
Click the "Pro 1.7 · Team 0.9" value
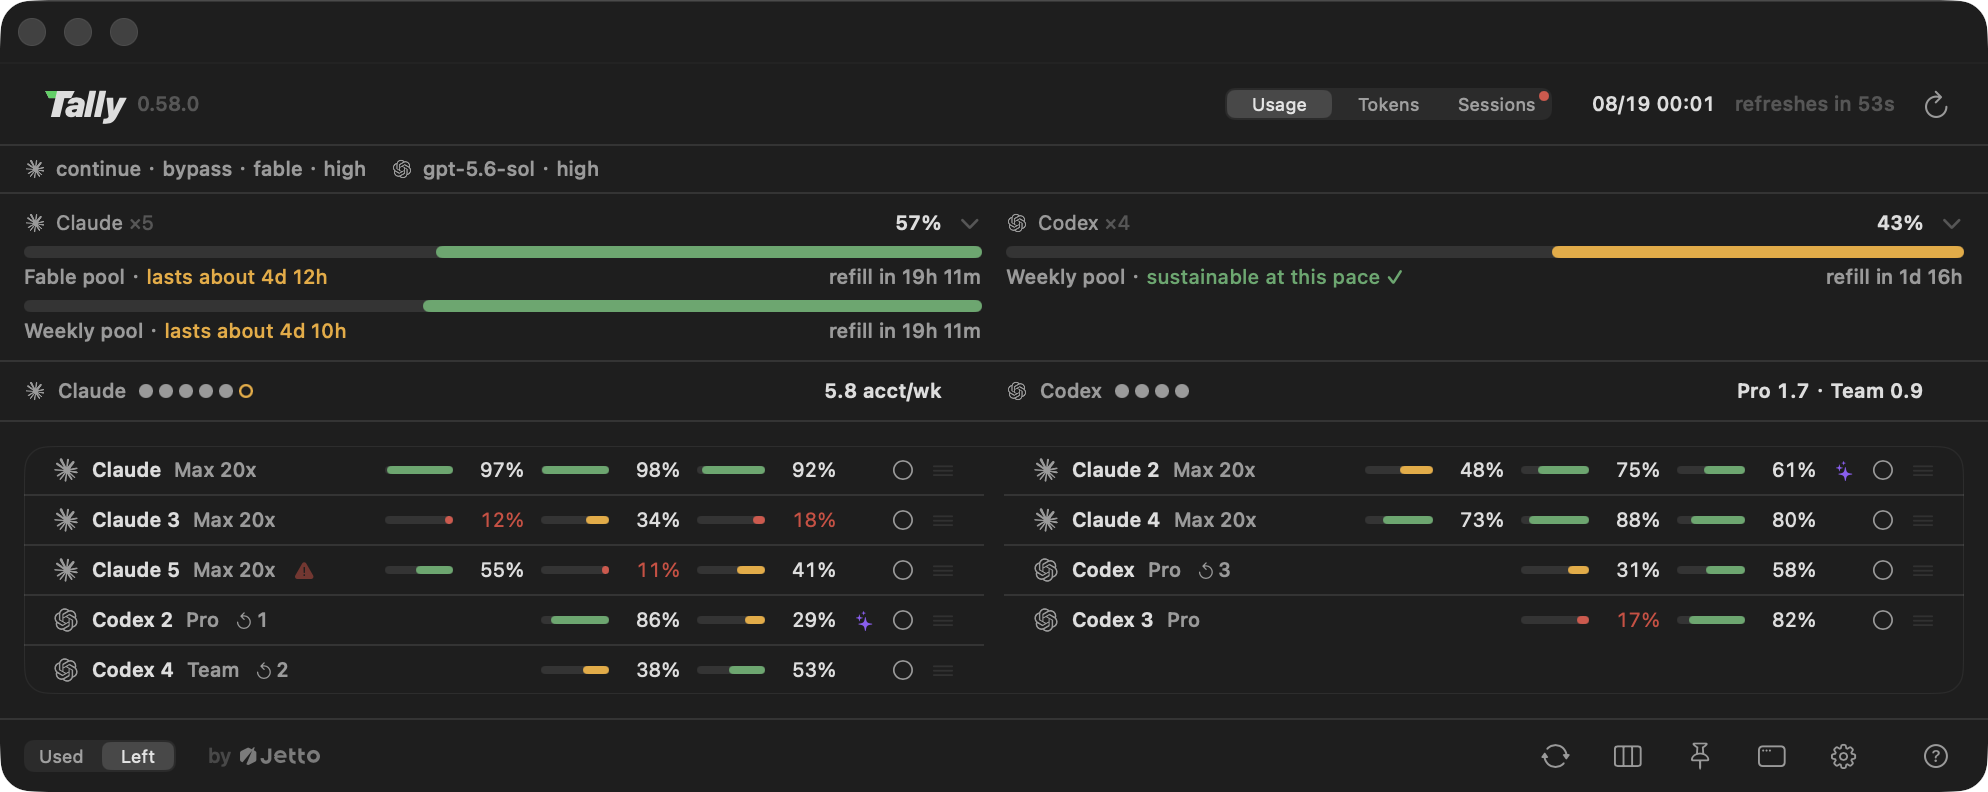(x=1829, y=391)
